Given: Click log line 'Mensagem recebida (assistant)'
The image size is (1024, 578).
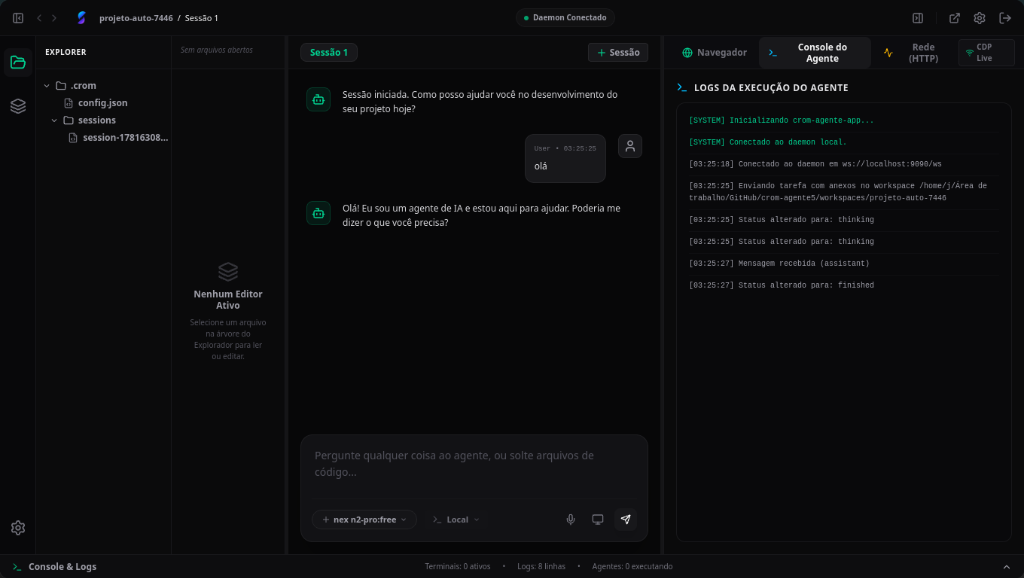Looking at the screenshot, I should (779, 263).
